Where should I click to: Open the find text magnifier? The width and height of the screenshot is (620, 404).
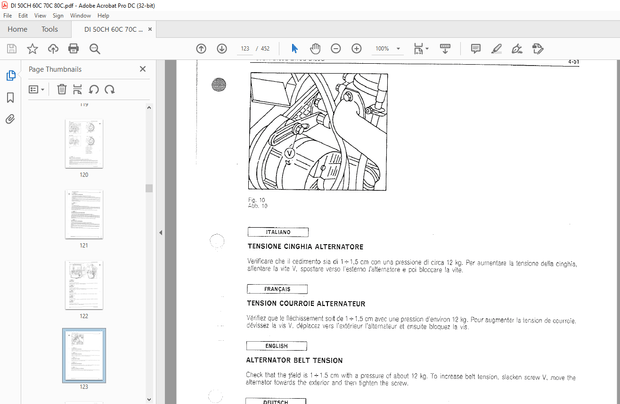[x=95, y=49]
